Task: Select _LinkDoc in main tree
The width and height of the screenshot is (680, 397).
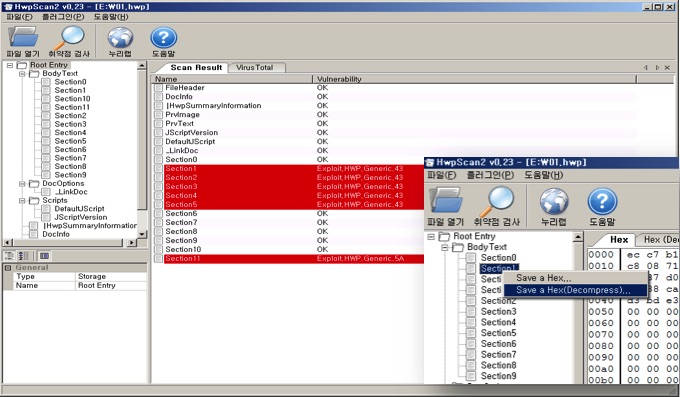Action: tap(71, 192)
